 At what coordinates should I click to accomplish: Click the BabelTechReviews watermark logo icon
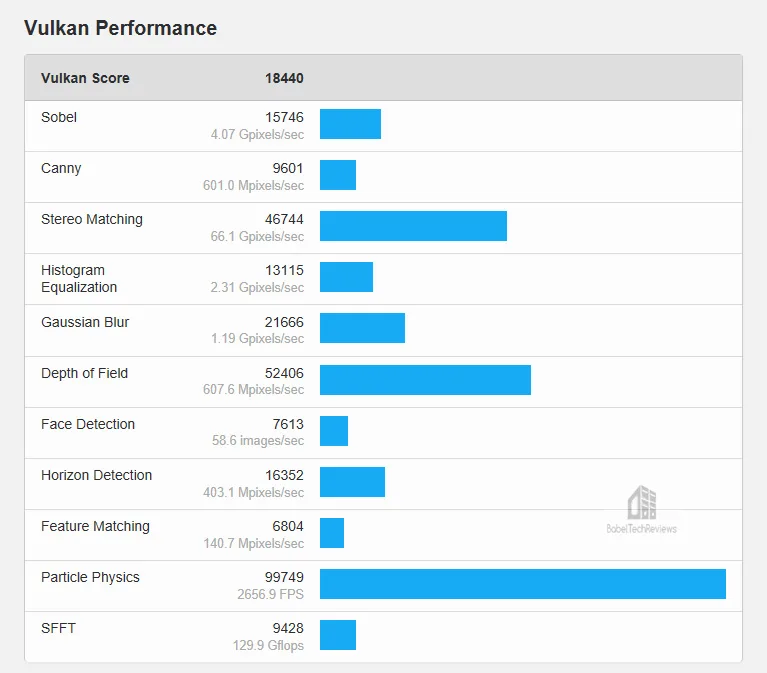tap(642, 502)
